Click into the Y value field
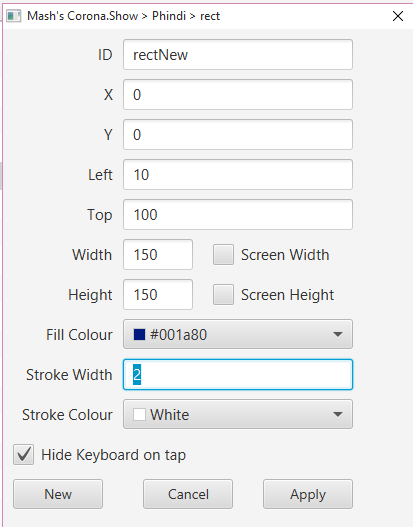413x527 pixels. click(x=238, y=134)
